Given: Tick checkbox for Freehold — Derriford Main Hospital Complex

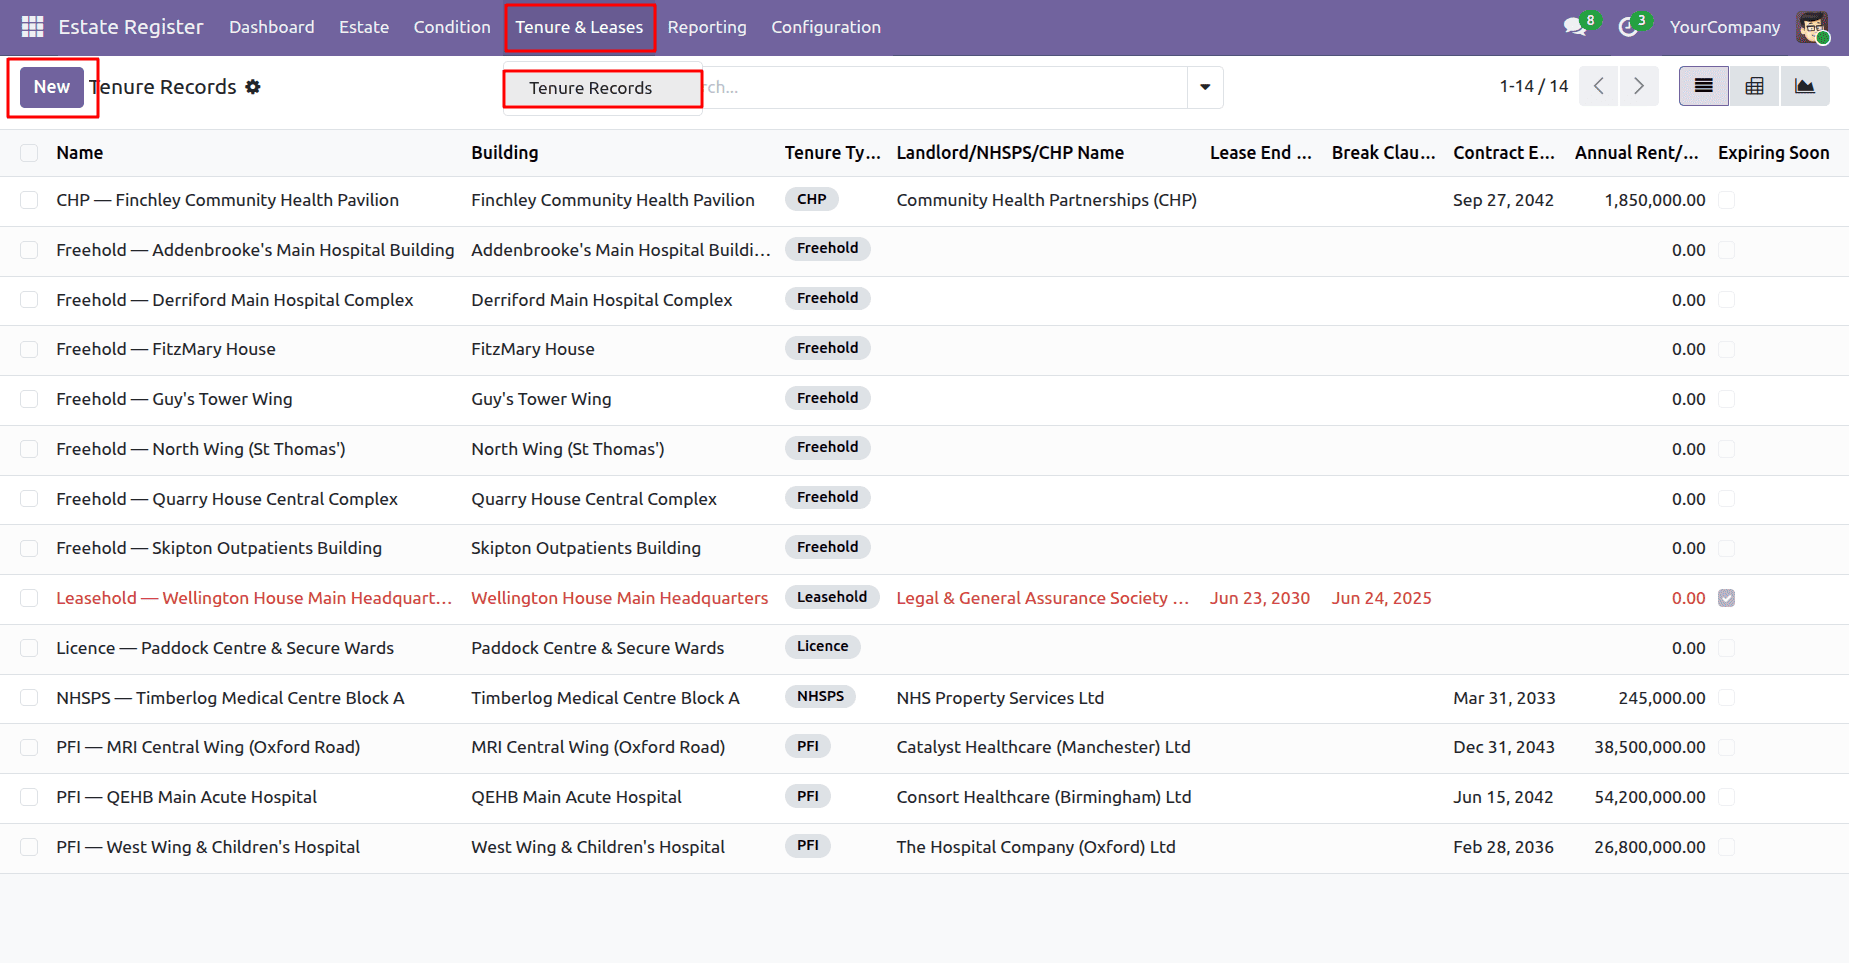Looking at the screenshot, I should 29,300.
